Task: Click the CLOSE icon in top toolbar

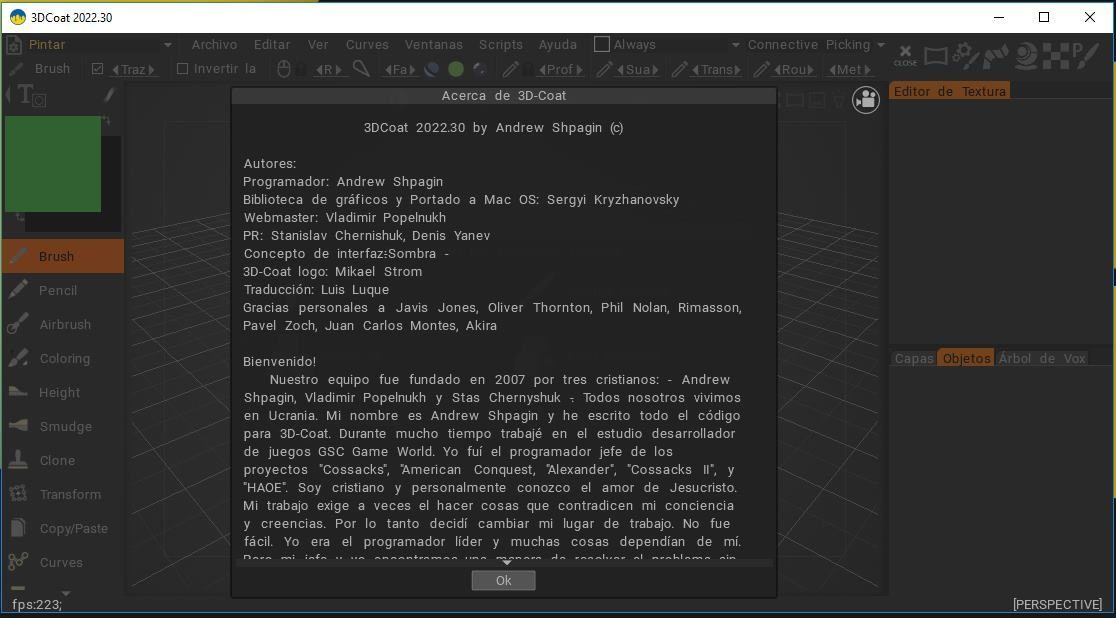Action: [905, 55]
